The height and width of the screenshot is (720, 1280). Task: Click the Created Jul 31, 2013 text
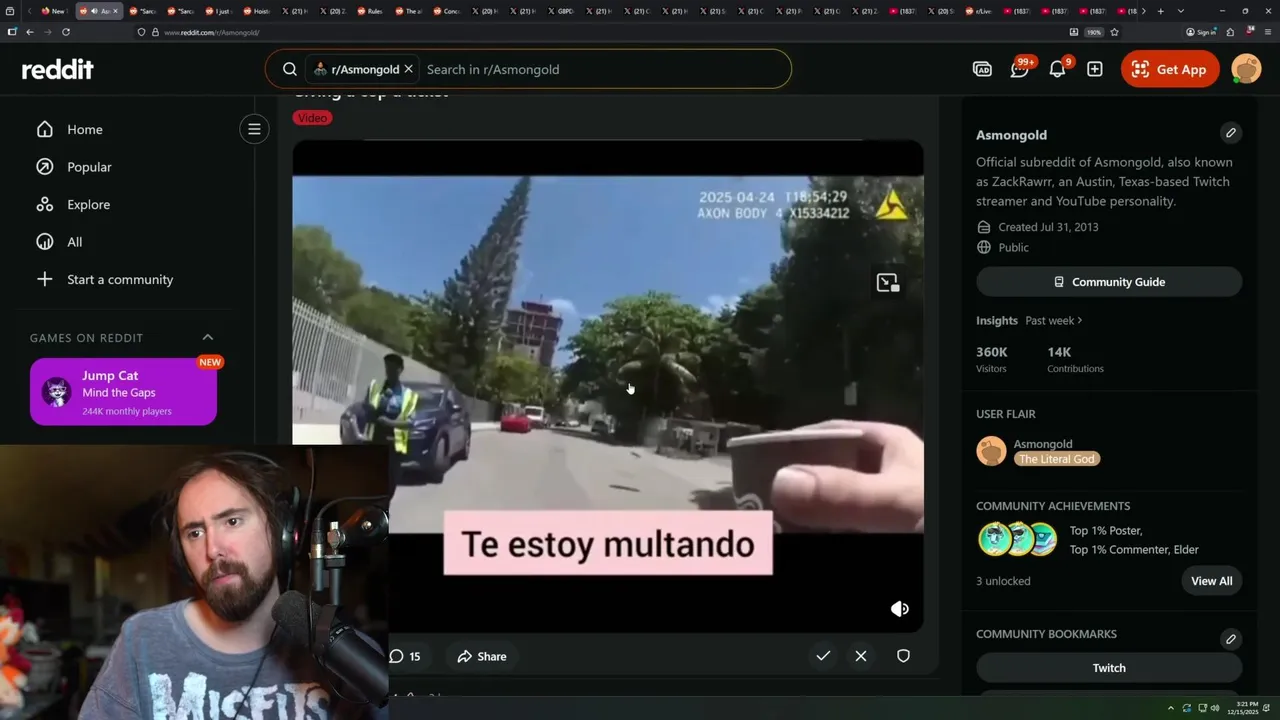coord(1048,227)
